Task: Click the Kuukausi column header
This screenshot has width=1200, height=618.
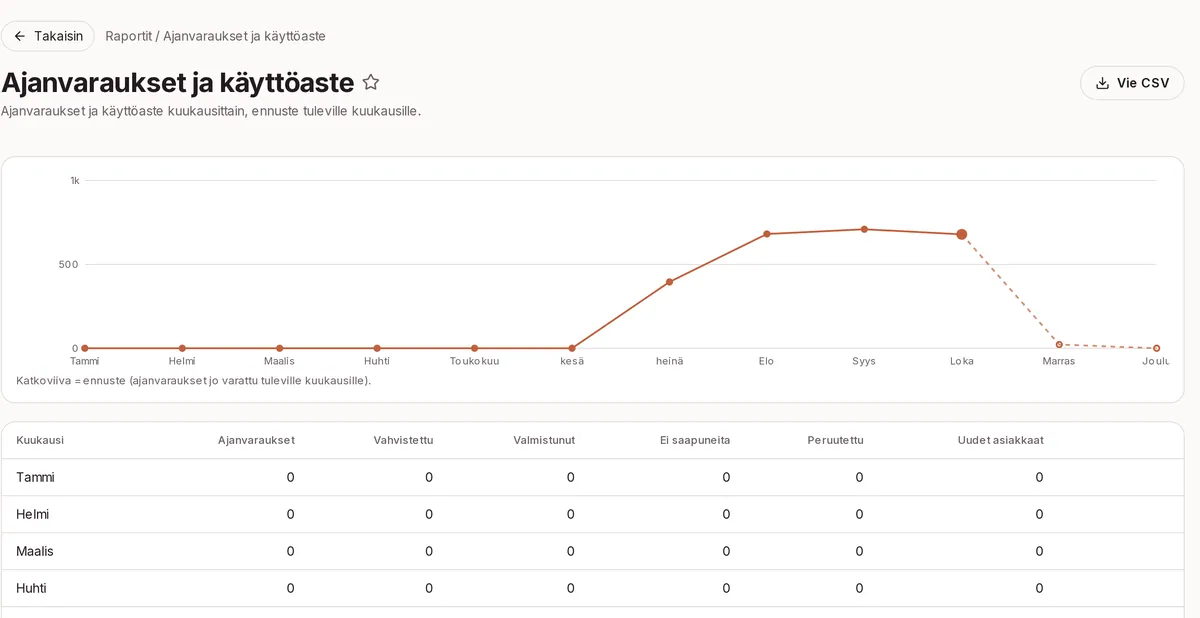Action: click(x=40, y=440)
